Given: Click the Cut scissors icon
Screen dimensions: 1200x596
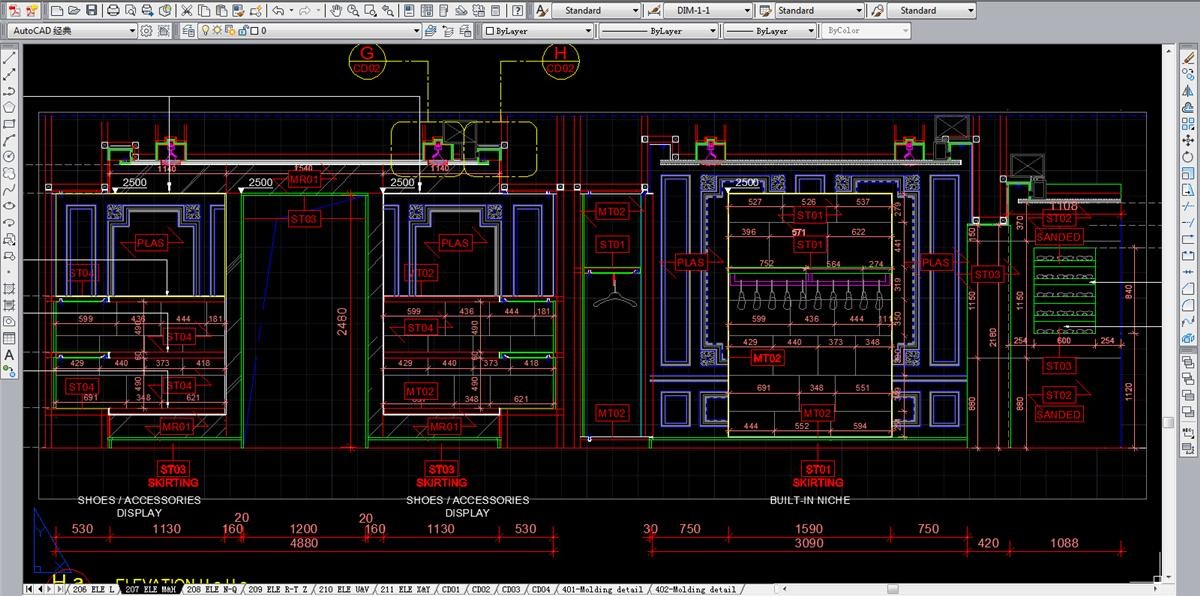Looking at the screenshot, I should click(x=186, y=10).
